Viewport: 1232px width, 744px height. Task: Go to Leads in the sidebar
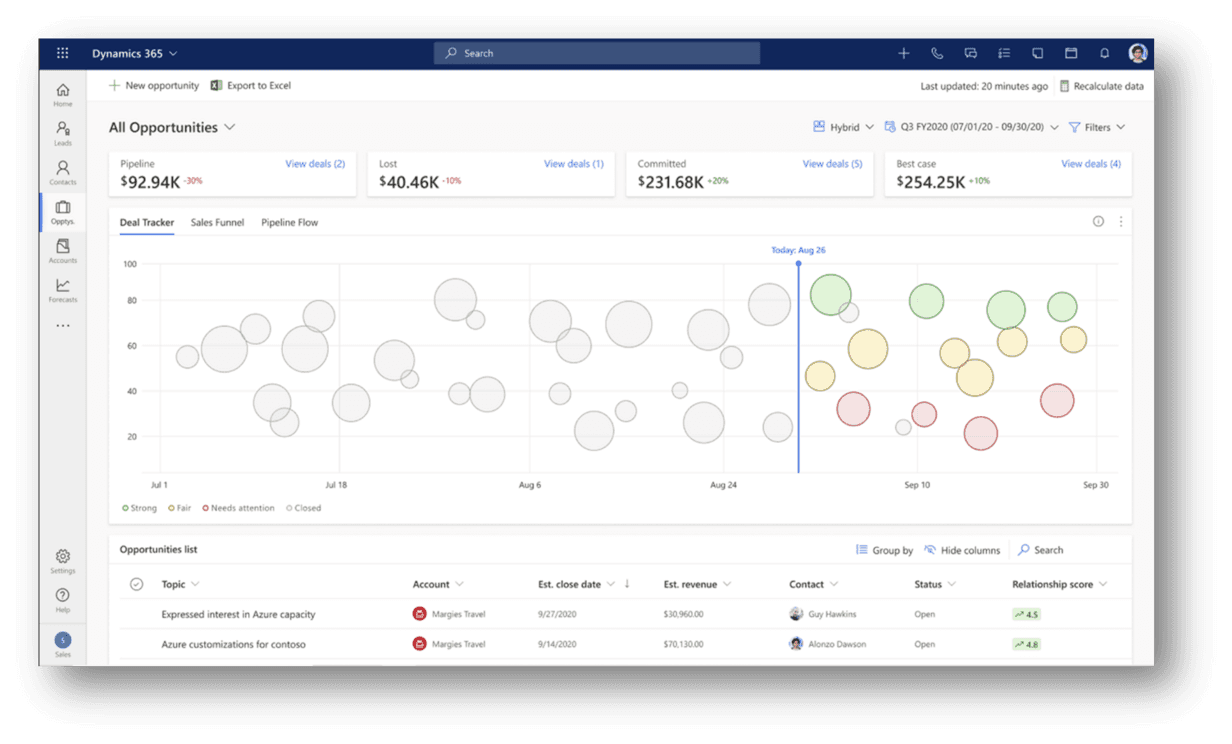pyautogui.click(x=63, y=133)
